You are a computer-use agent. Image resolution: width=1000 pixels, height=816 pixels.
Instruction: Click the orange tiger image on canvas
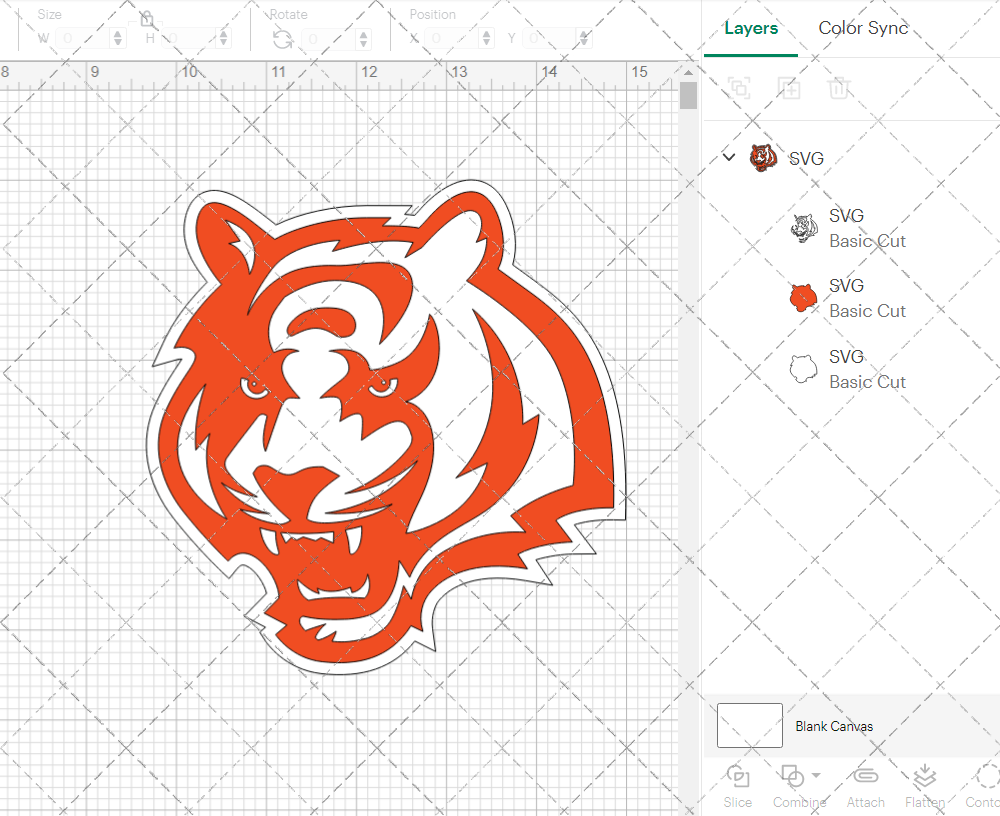click(x=387, y=427)
